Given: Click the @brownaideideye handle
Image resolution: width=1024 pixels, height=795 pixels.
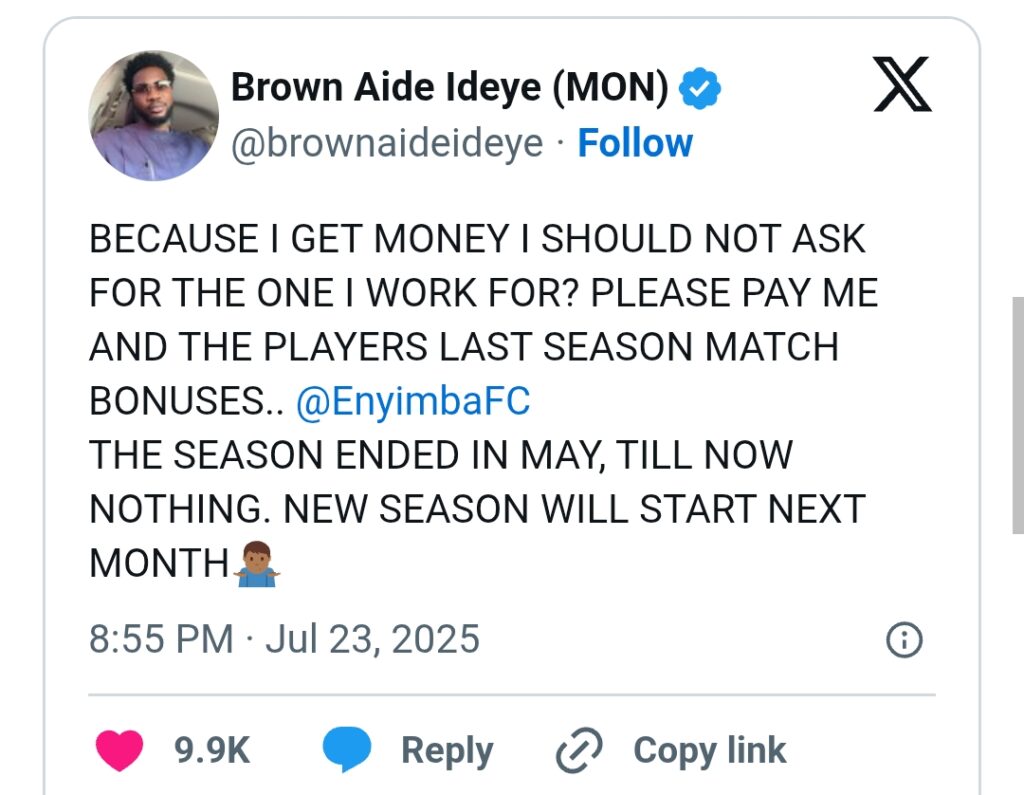Looking at the screenshot, I should tap(387, 143).
